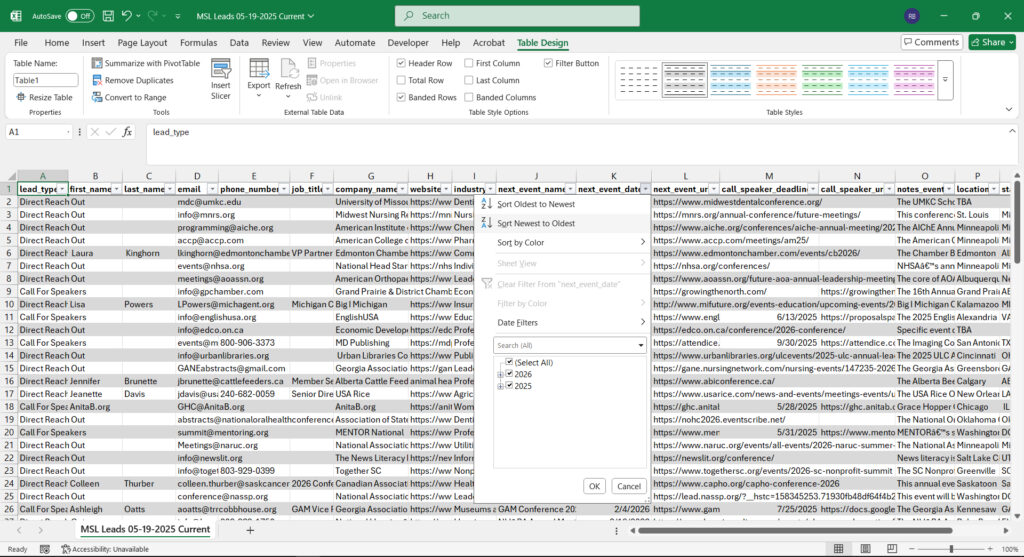Select the orange banded table style
The height and width of the screenshot is (557, 1024).
click(x=776, y=80)
